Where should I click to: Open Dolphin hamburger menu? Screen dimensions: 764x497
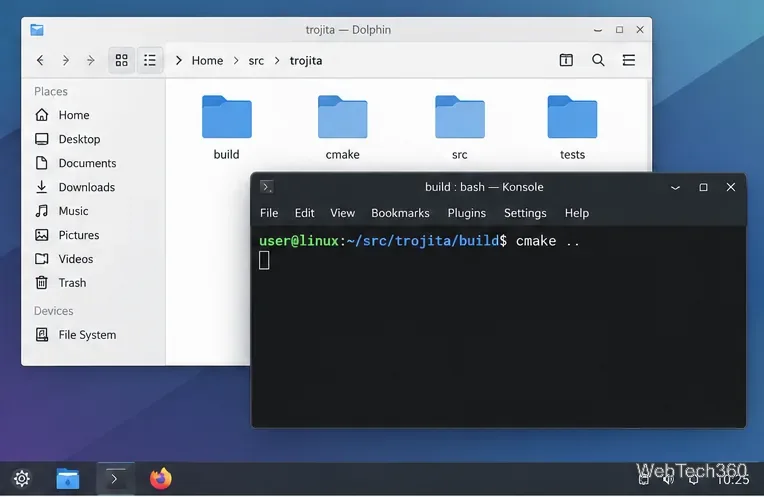(x=629, y=60)
